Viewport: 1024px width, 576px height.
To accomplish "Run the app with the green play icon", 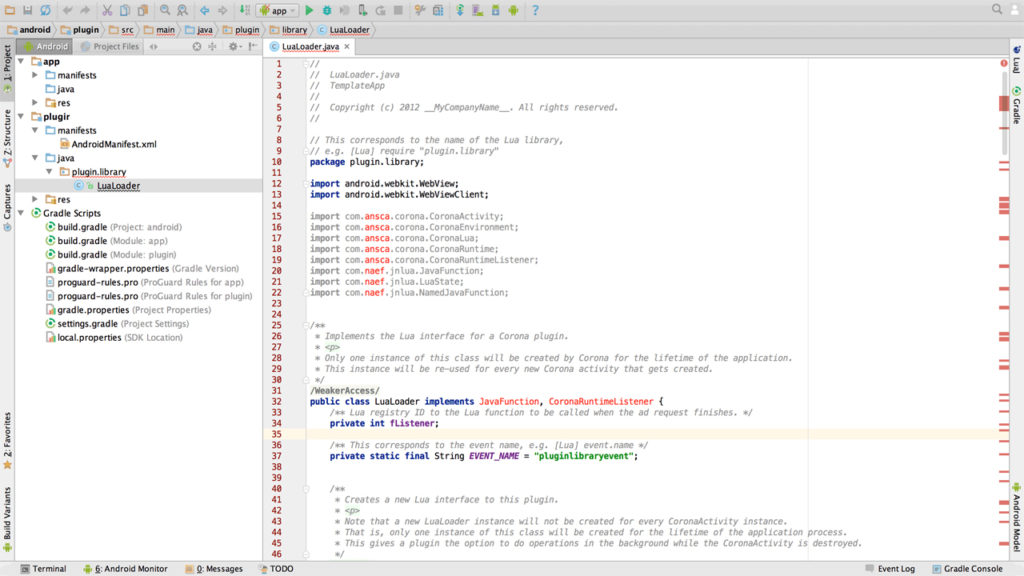I will coord(309,10).
